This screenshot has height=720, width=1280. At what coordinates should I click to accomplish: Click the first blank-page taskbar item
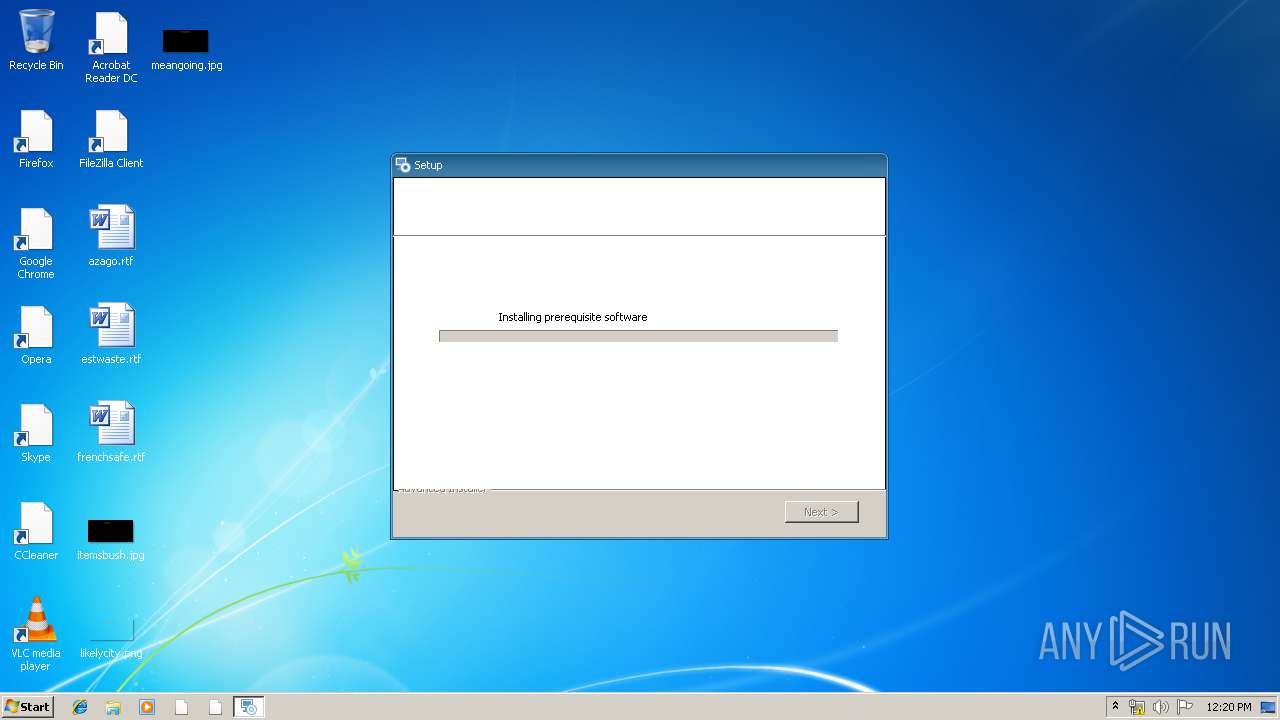pyautogui.click(x=181, y=707)
